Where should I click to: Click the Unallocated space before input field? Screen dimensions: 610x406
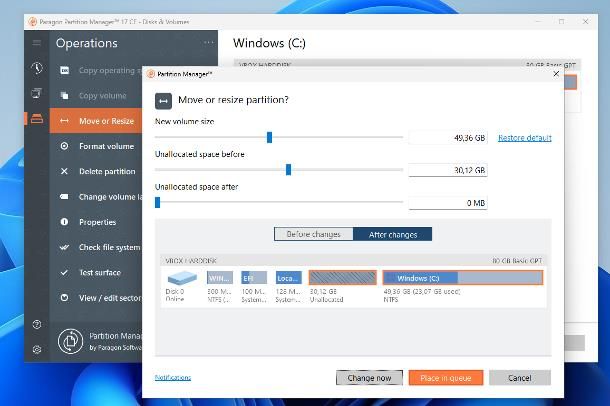(x=448, y=170)
